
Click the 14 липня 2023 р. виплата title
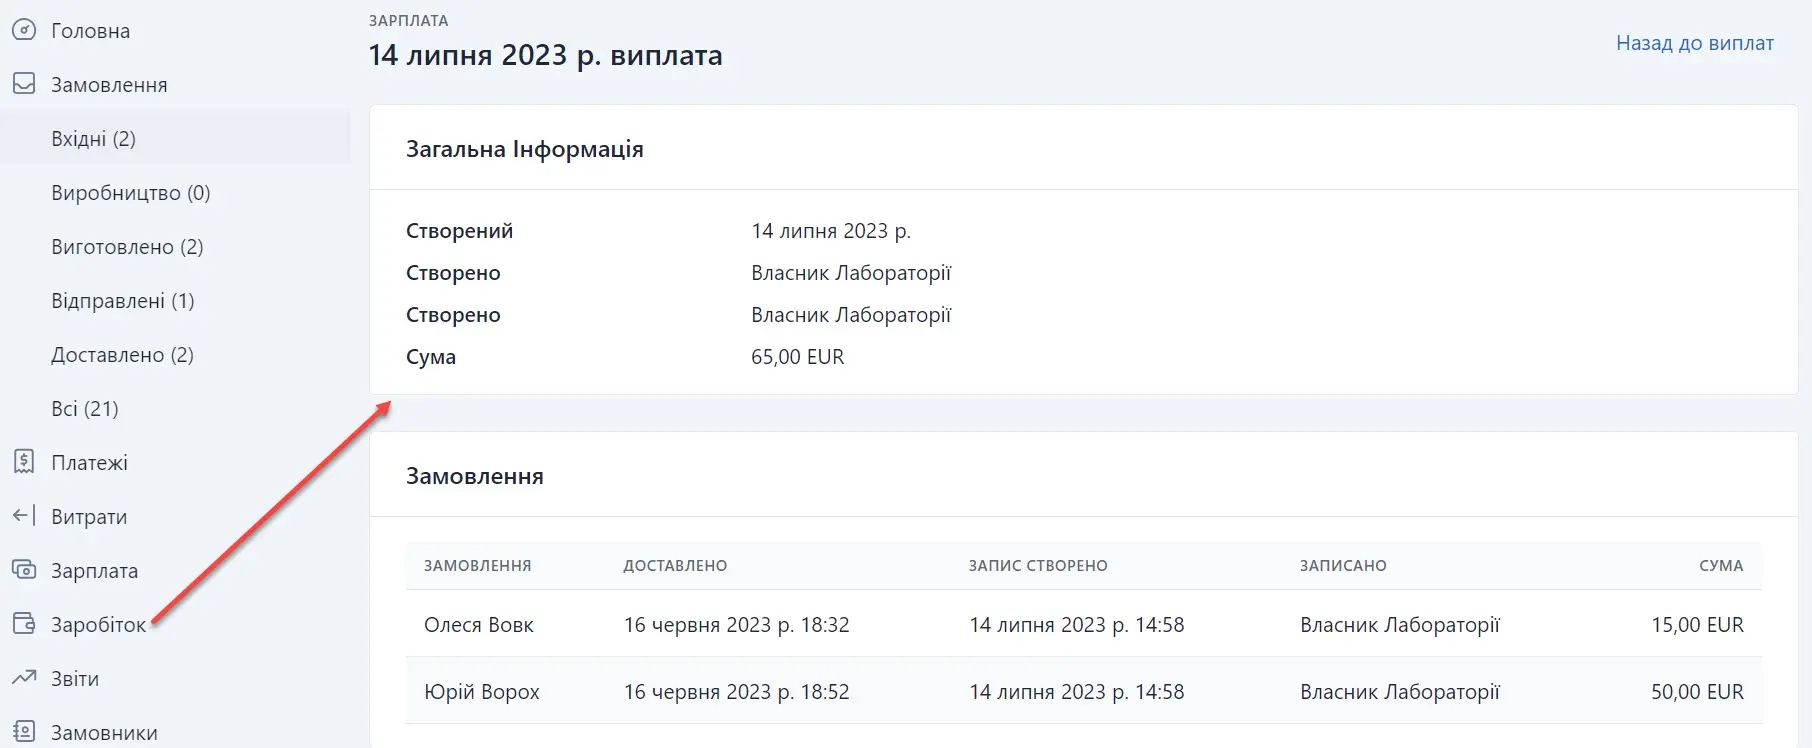tap(546, 55)
